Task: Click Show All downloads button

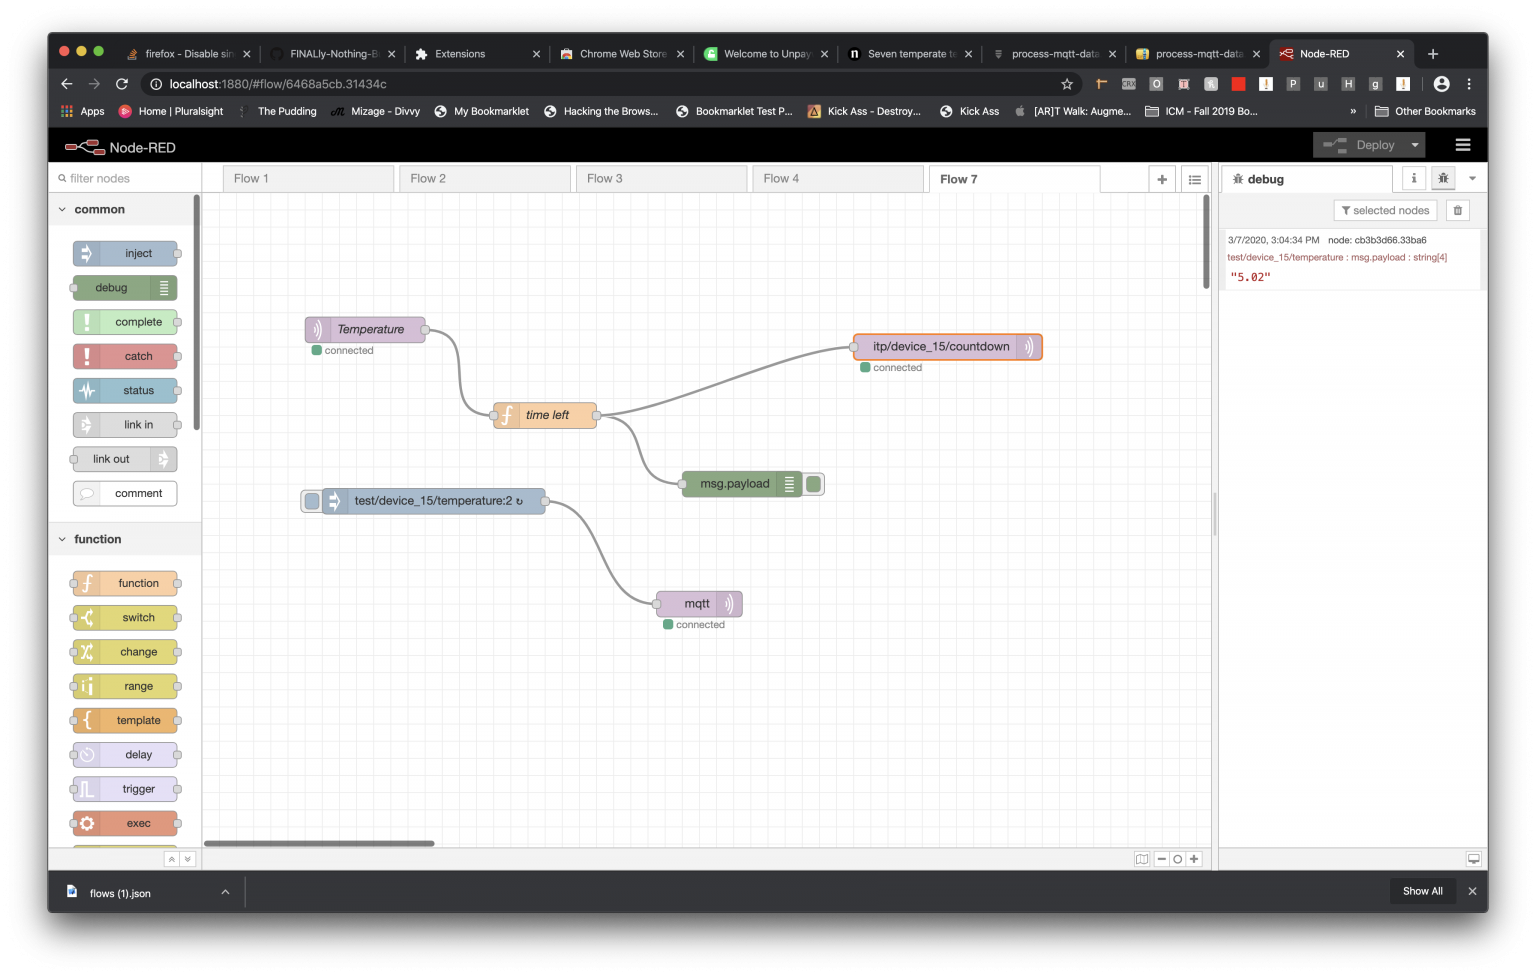Action: (1422, 891)
